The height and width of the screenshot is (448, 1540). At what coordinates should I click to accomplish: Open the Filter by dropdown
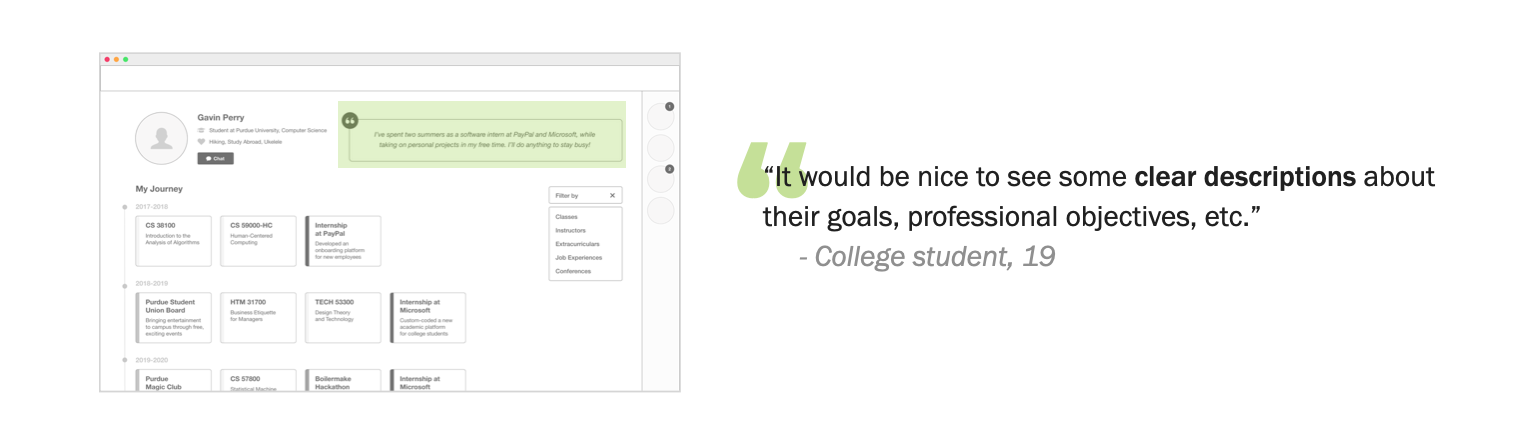click(585, 196)
